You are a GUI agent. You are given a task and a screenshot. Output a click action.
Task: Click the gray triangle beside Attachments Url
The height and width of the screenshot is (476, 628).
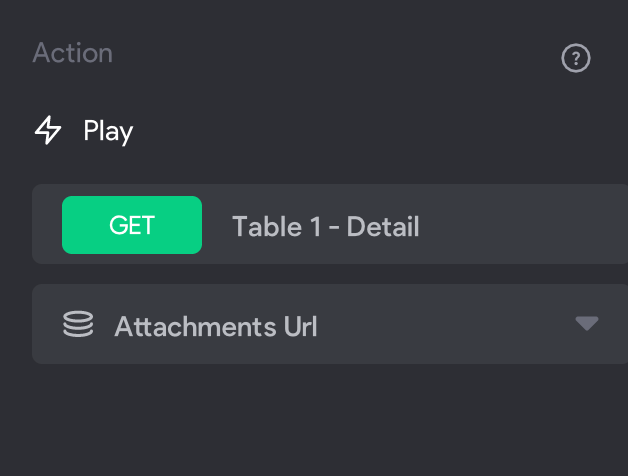[587, 323]
